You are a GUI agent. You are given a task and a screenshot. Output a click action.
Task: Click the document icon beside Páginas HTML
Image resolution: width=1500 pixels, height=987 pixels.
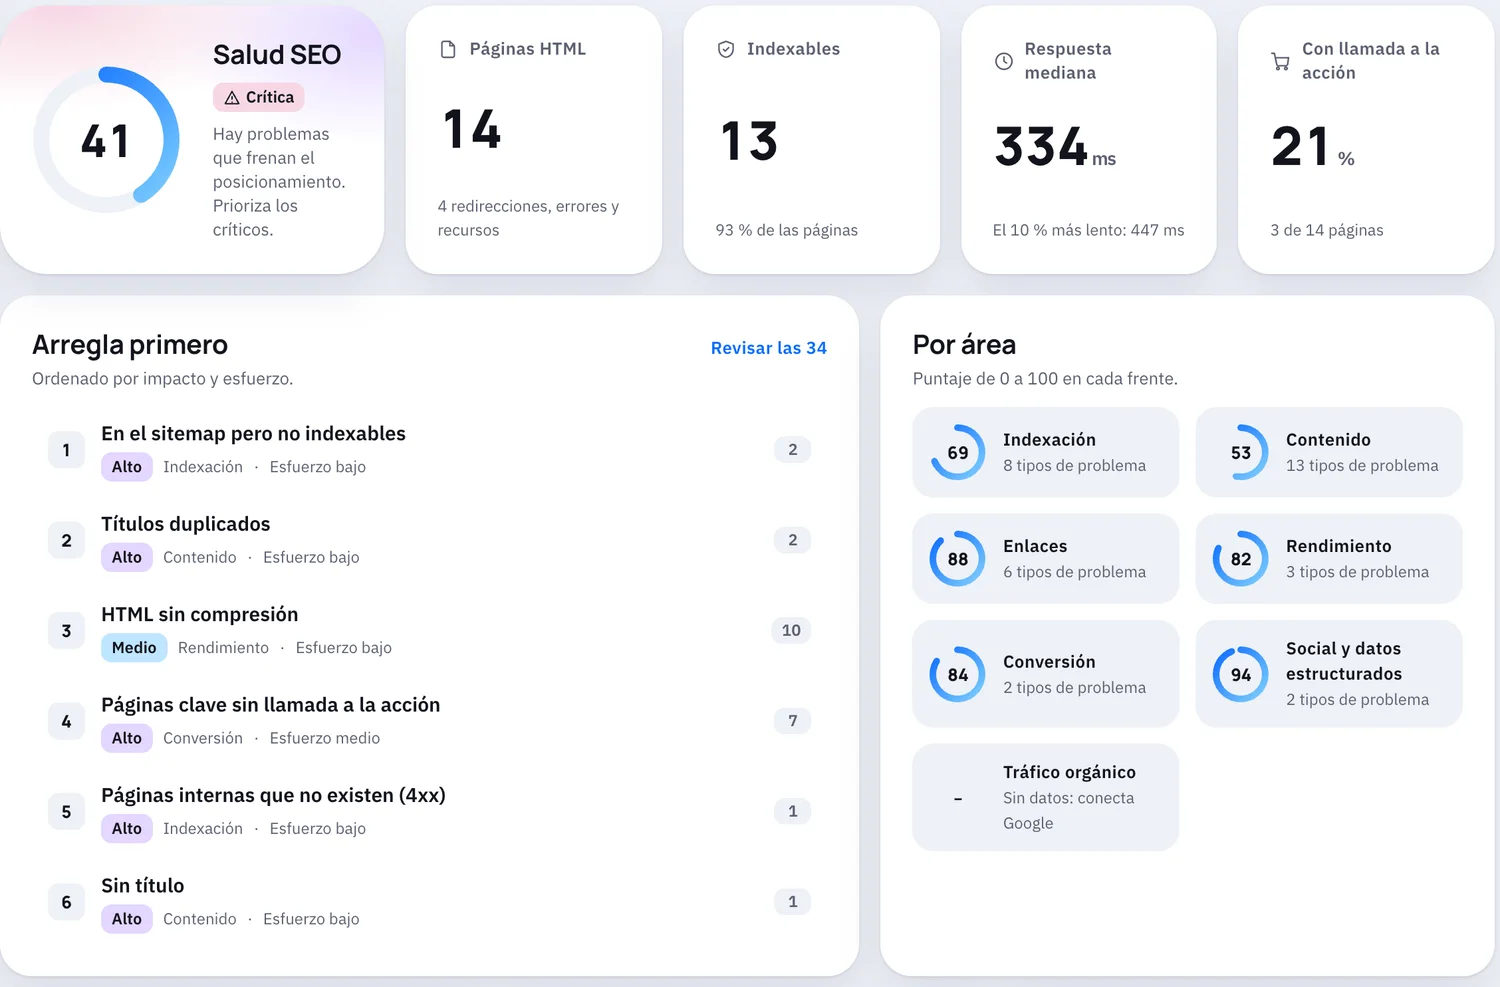point(448,50)
